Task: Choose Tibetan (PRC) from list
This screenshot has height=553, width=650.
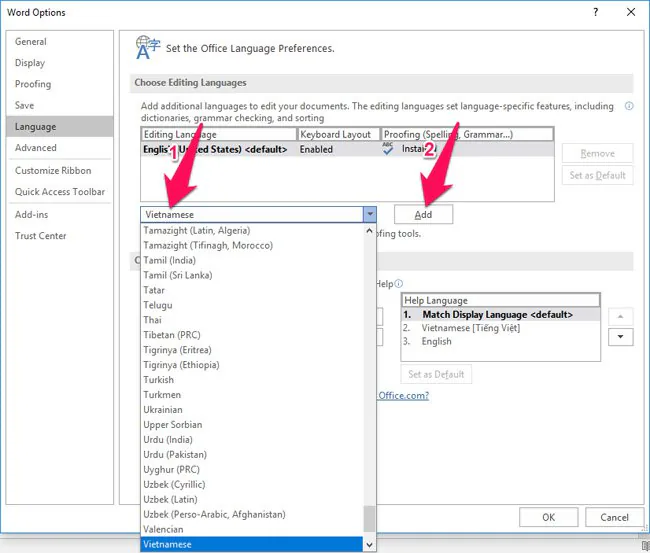Action: (252, 335)
